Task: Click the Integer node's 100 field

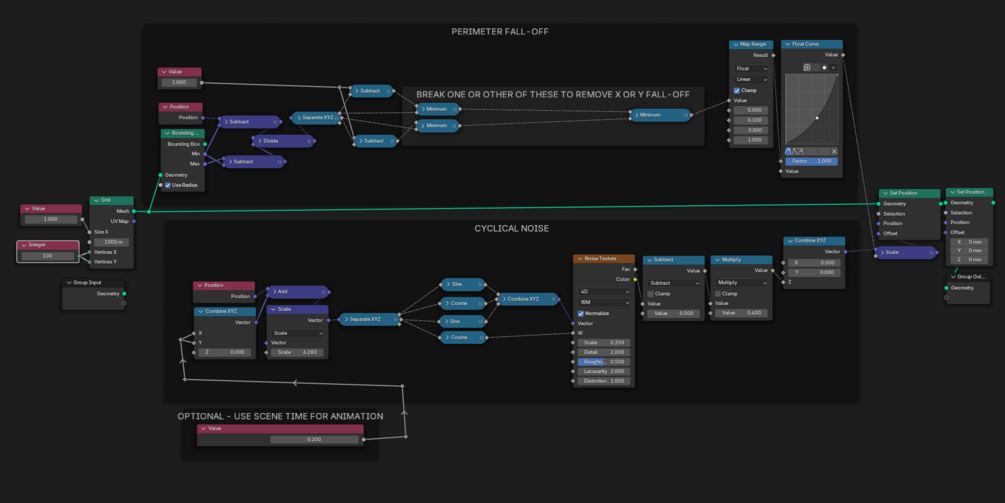Action: [48, 256]
